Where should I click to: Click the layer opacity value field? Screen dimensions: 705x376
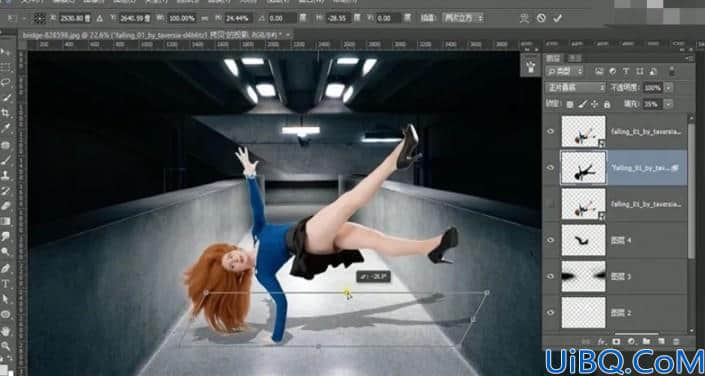click(653, 87)
